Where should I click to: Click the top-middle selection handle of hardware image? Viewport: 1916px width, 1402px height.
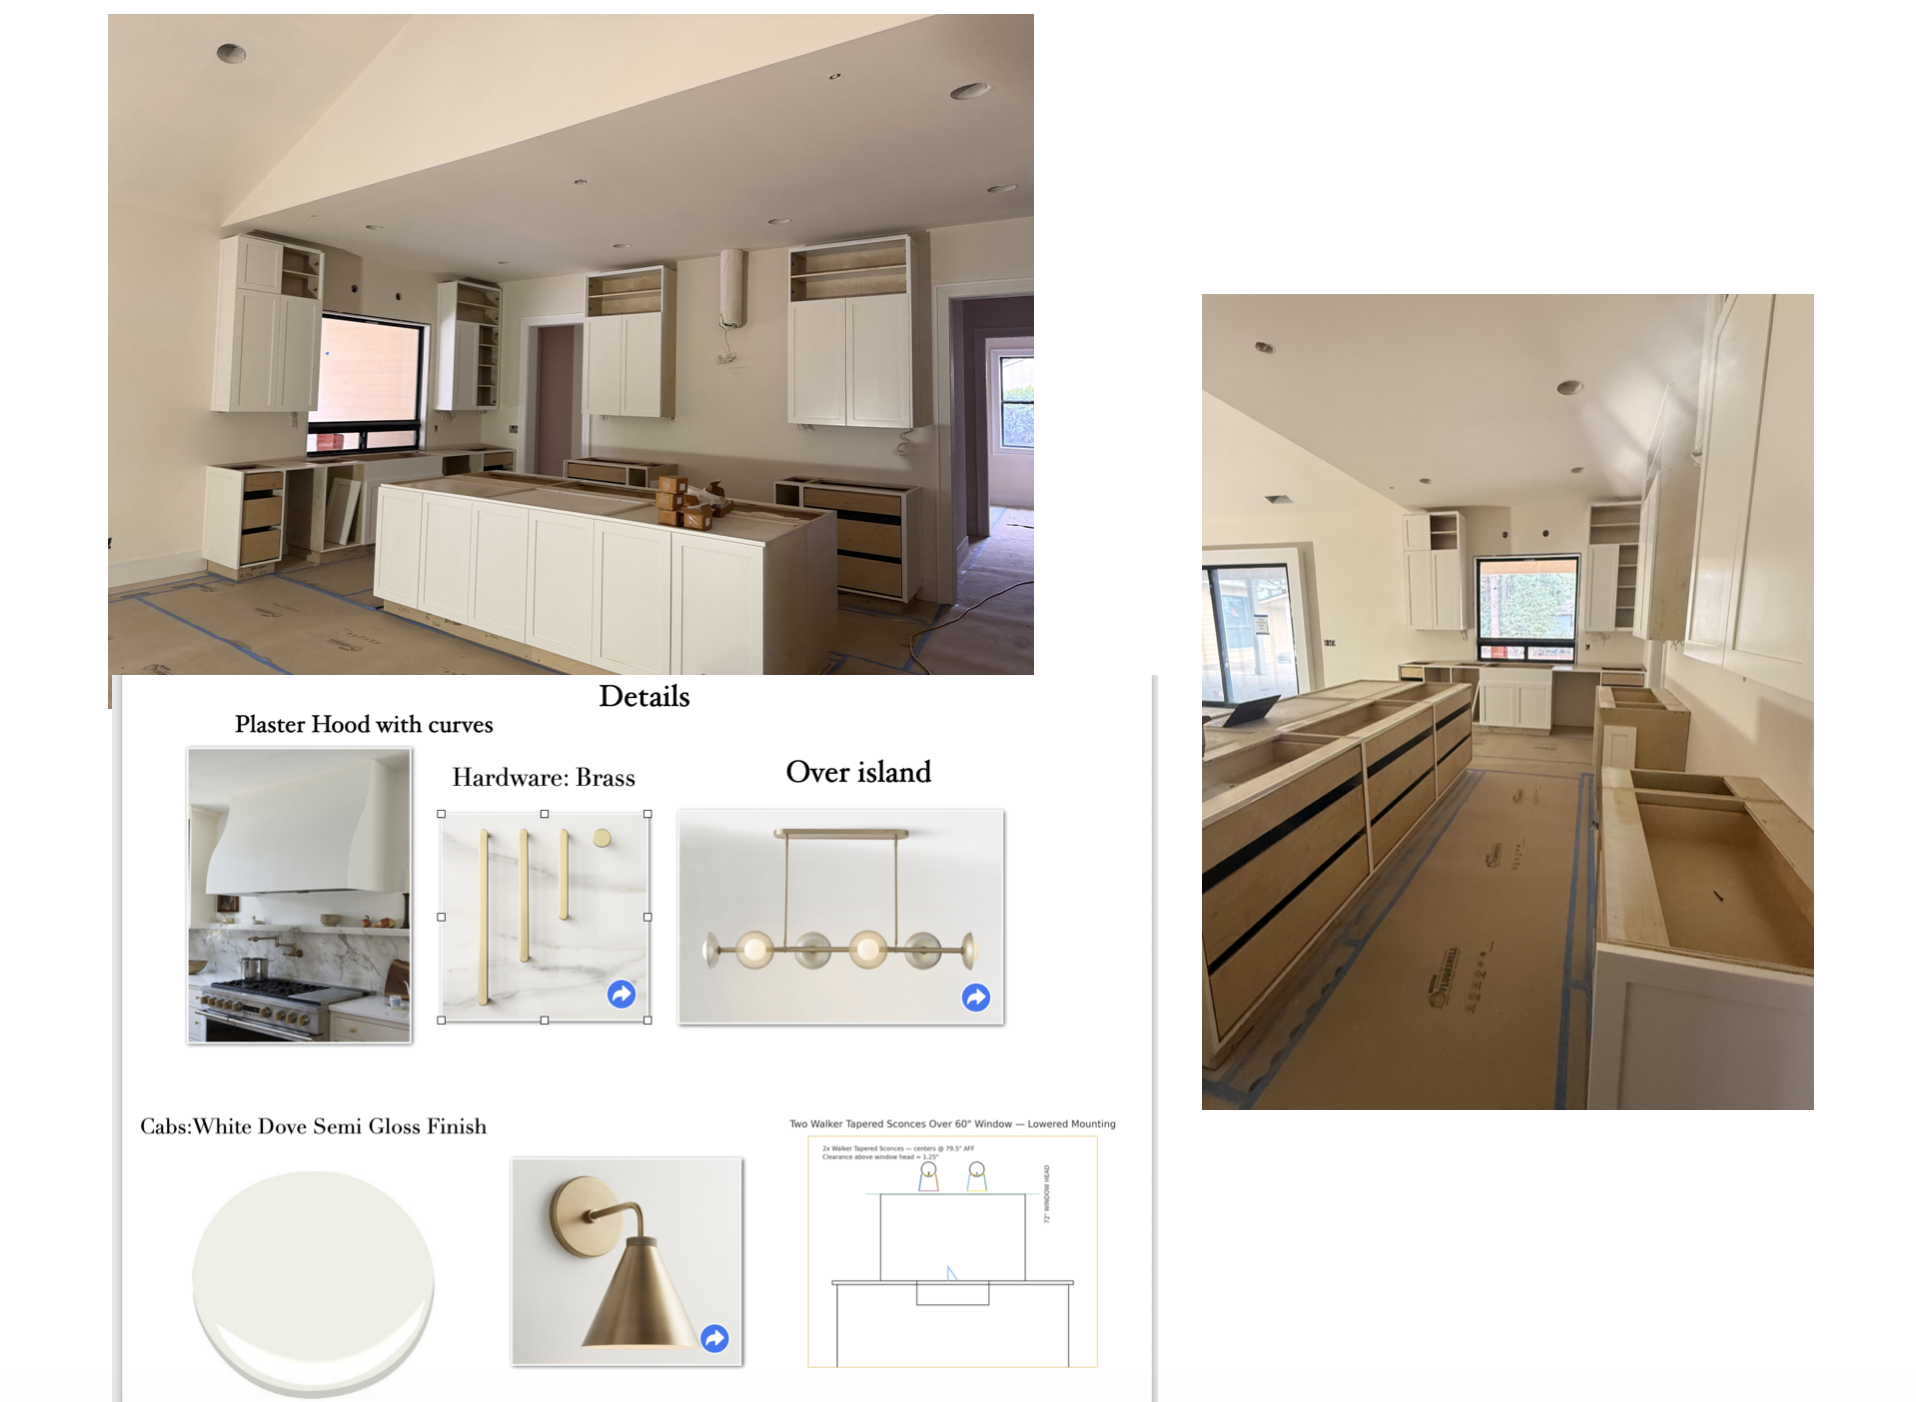(x=544, y=814)
